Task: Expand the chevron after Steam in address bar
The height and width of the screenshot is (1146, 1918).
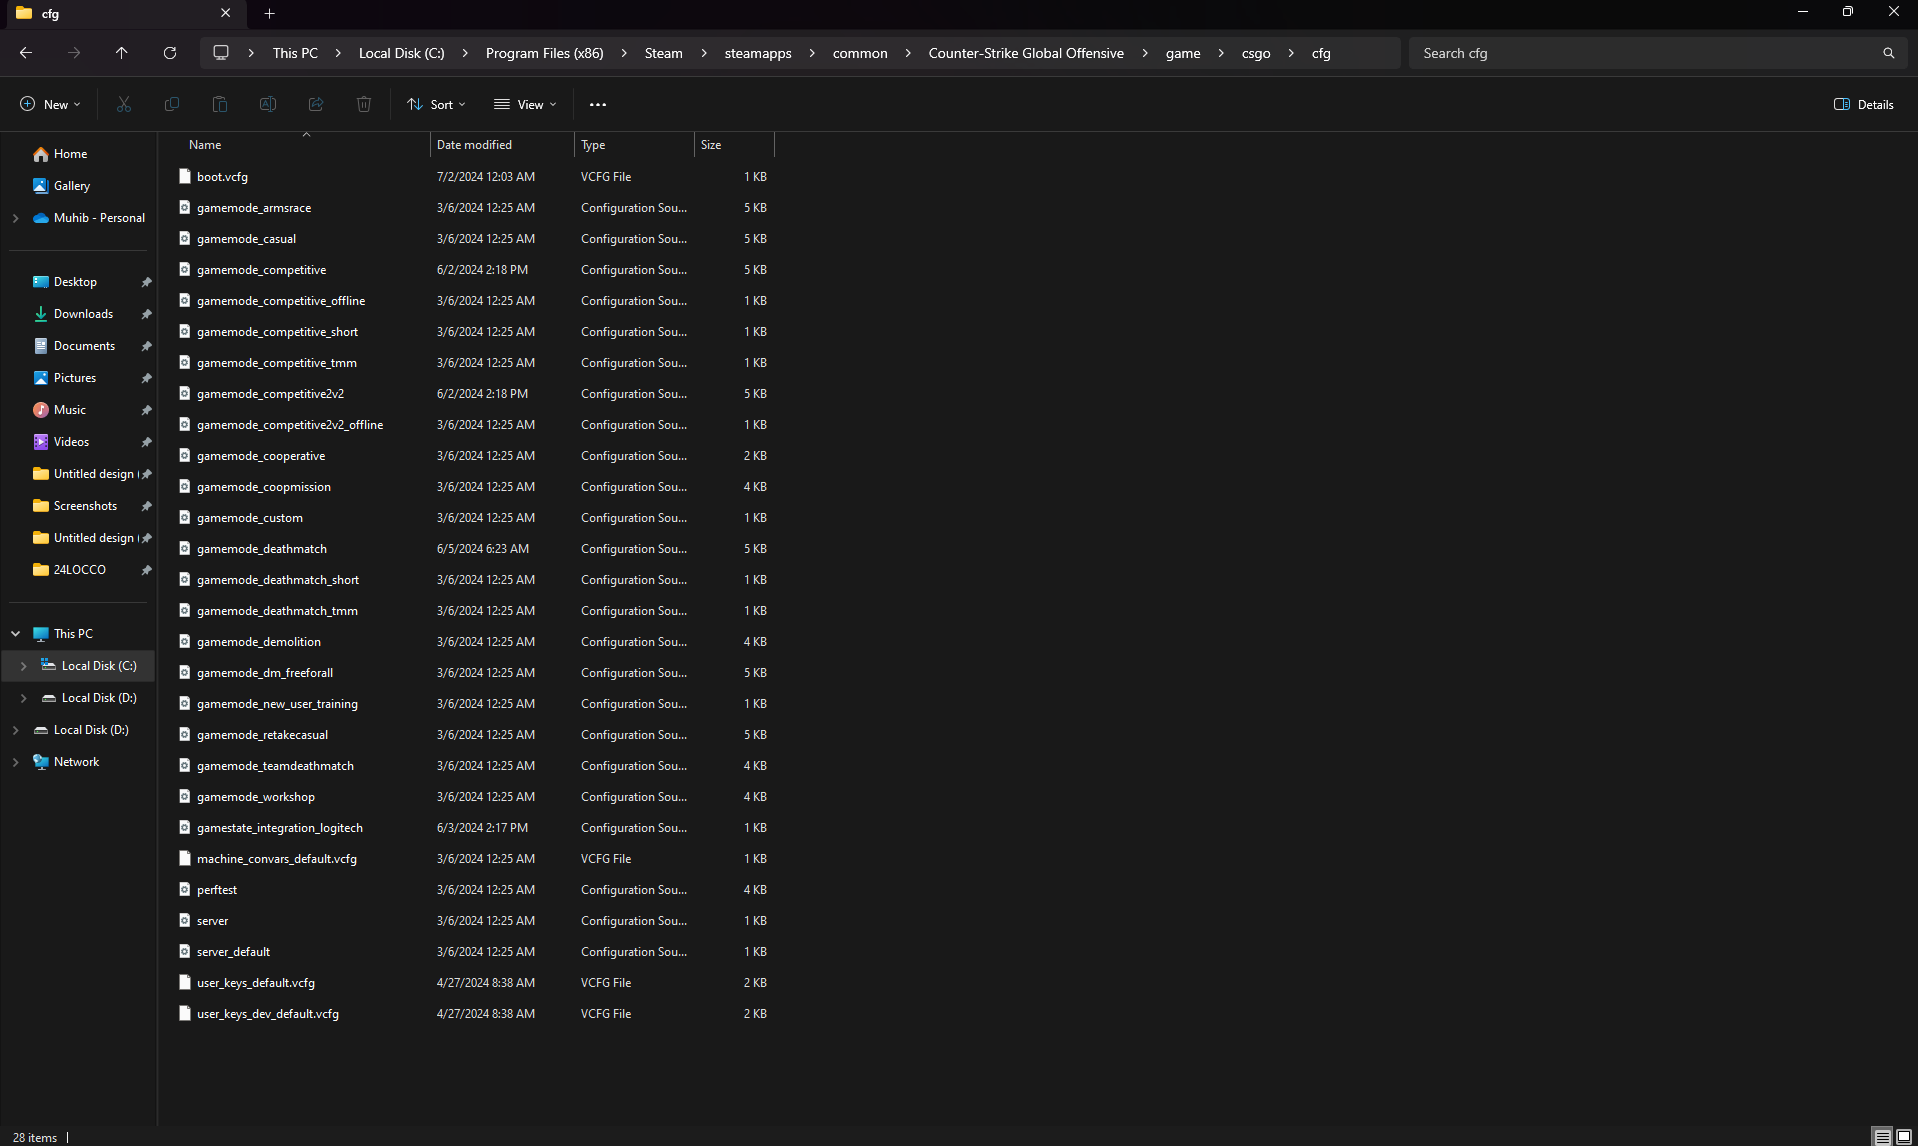Action: click(703, 53)
